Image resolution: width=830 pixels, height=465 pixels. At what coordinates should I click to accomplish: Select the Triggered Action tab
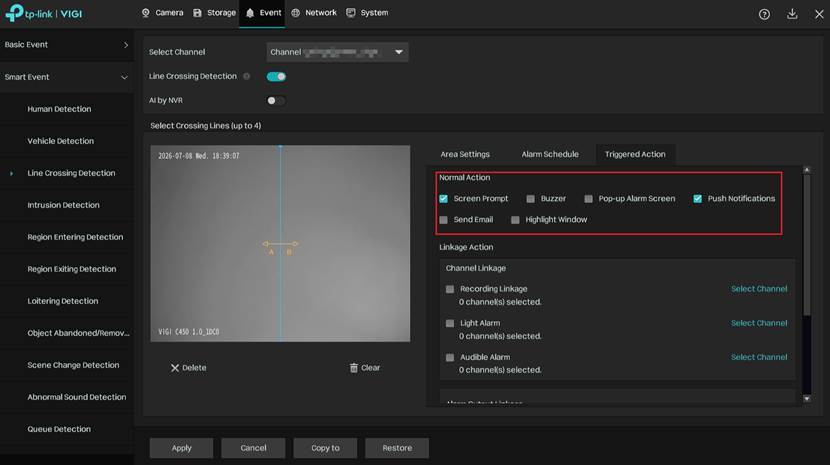[x=635, y=154]
